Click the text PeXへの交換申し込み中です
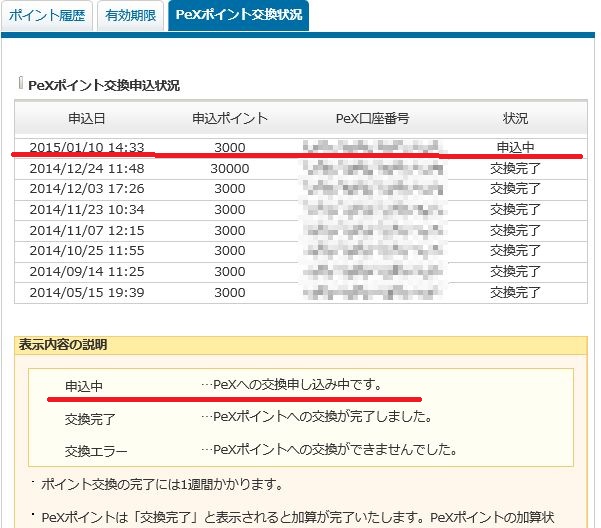This screenshot has width=601, height=528. tap(297, 384)
